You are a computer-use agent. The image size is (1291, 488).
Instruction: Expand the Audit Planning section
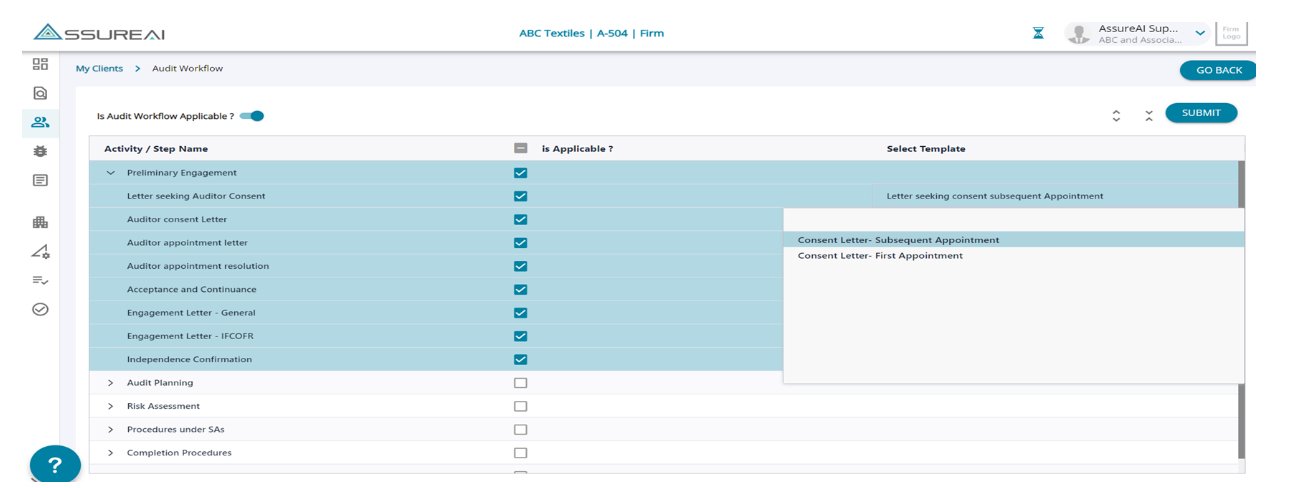point(110,383)
